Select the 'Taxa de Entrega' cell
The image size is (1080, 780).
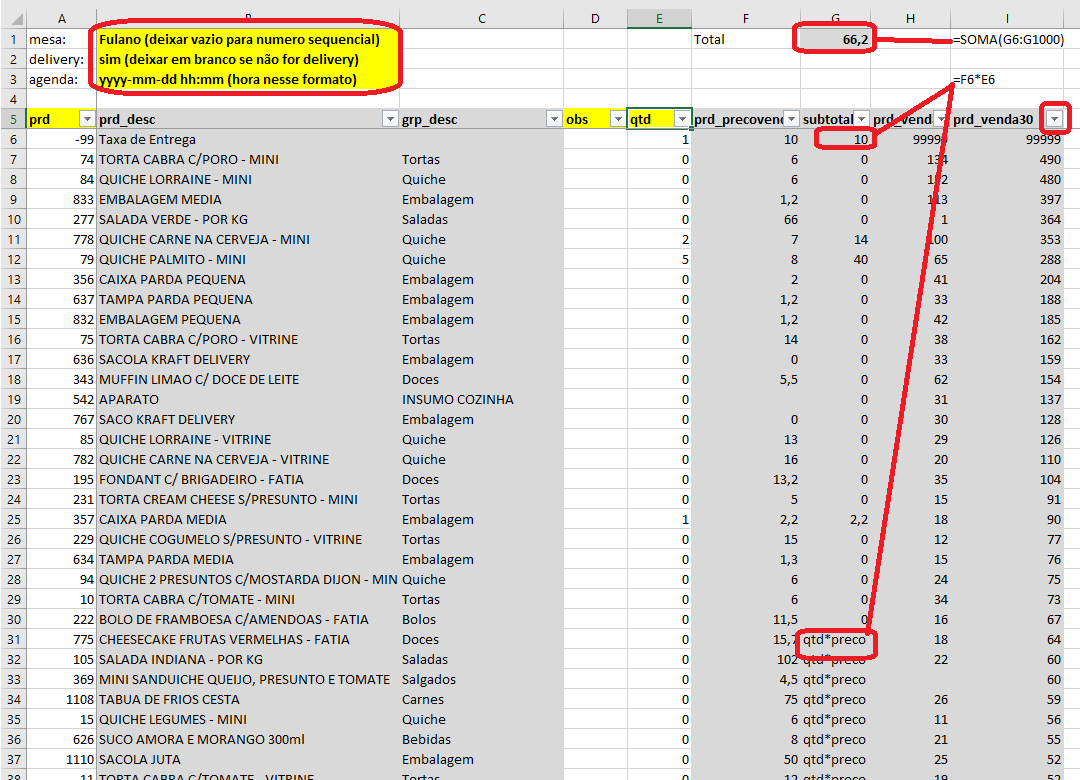tap(248, 139)
